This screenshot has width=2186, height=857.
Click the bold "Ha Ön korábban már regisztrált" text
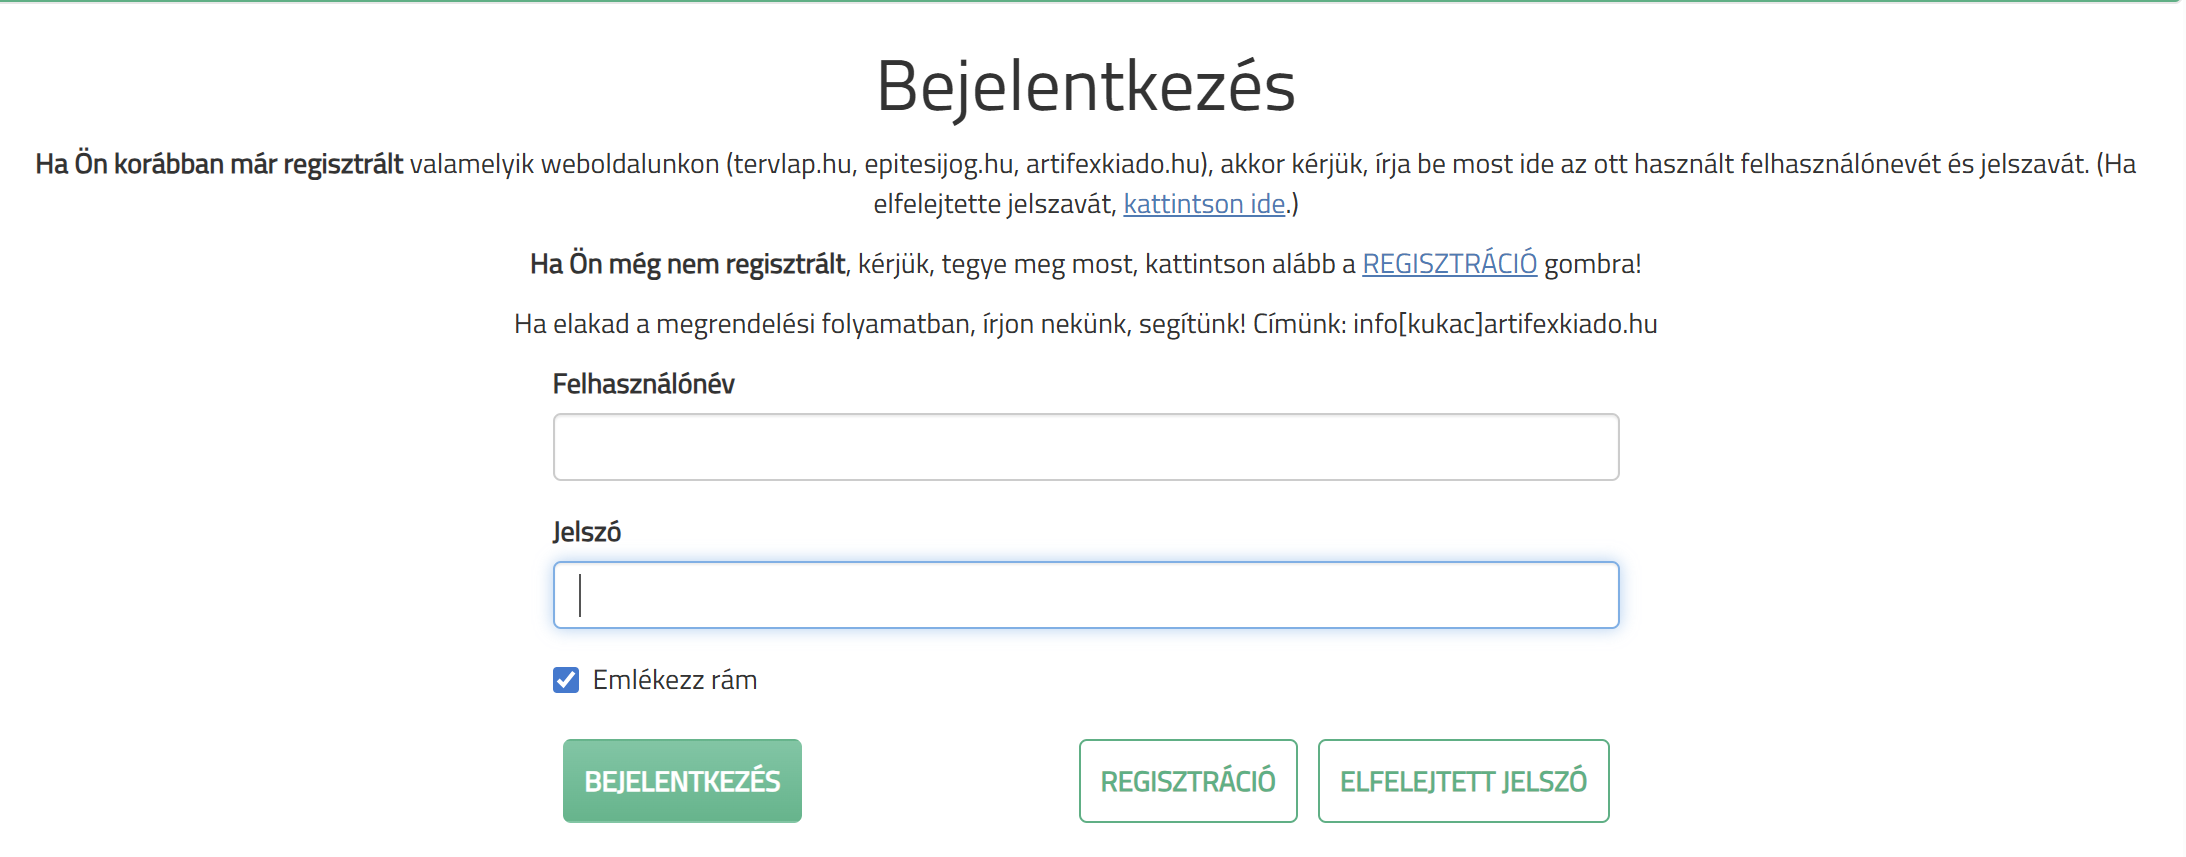pyautogui.click(x=219, y=164)
